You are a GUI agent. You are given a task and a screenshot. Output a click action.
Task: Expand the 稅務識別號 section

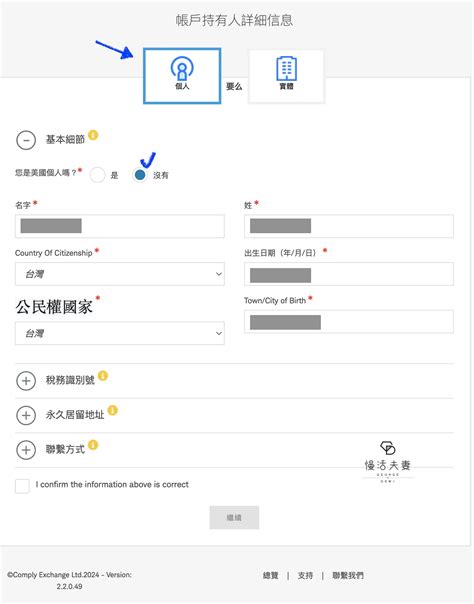pos(26,381)
